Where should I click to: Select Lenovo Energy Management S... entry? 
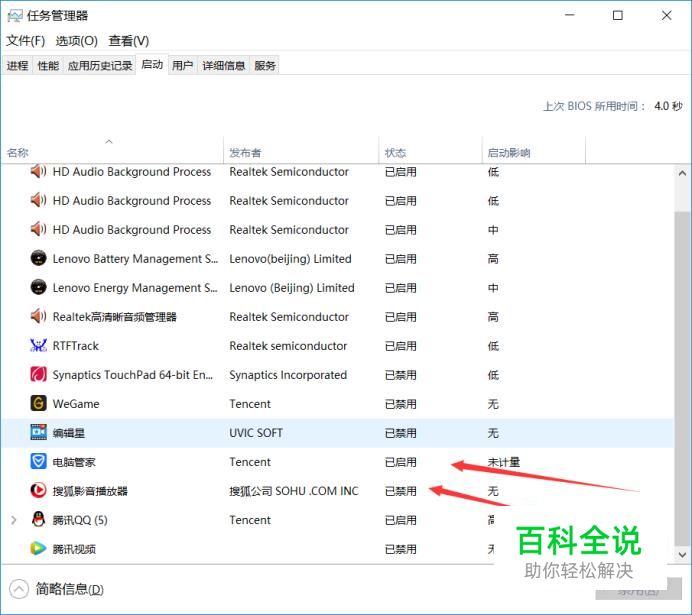tap(135, 288)
